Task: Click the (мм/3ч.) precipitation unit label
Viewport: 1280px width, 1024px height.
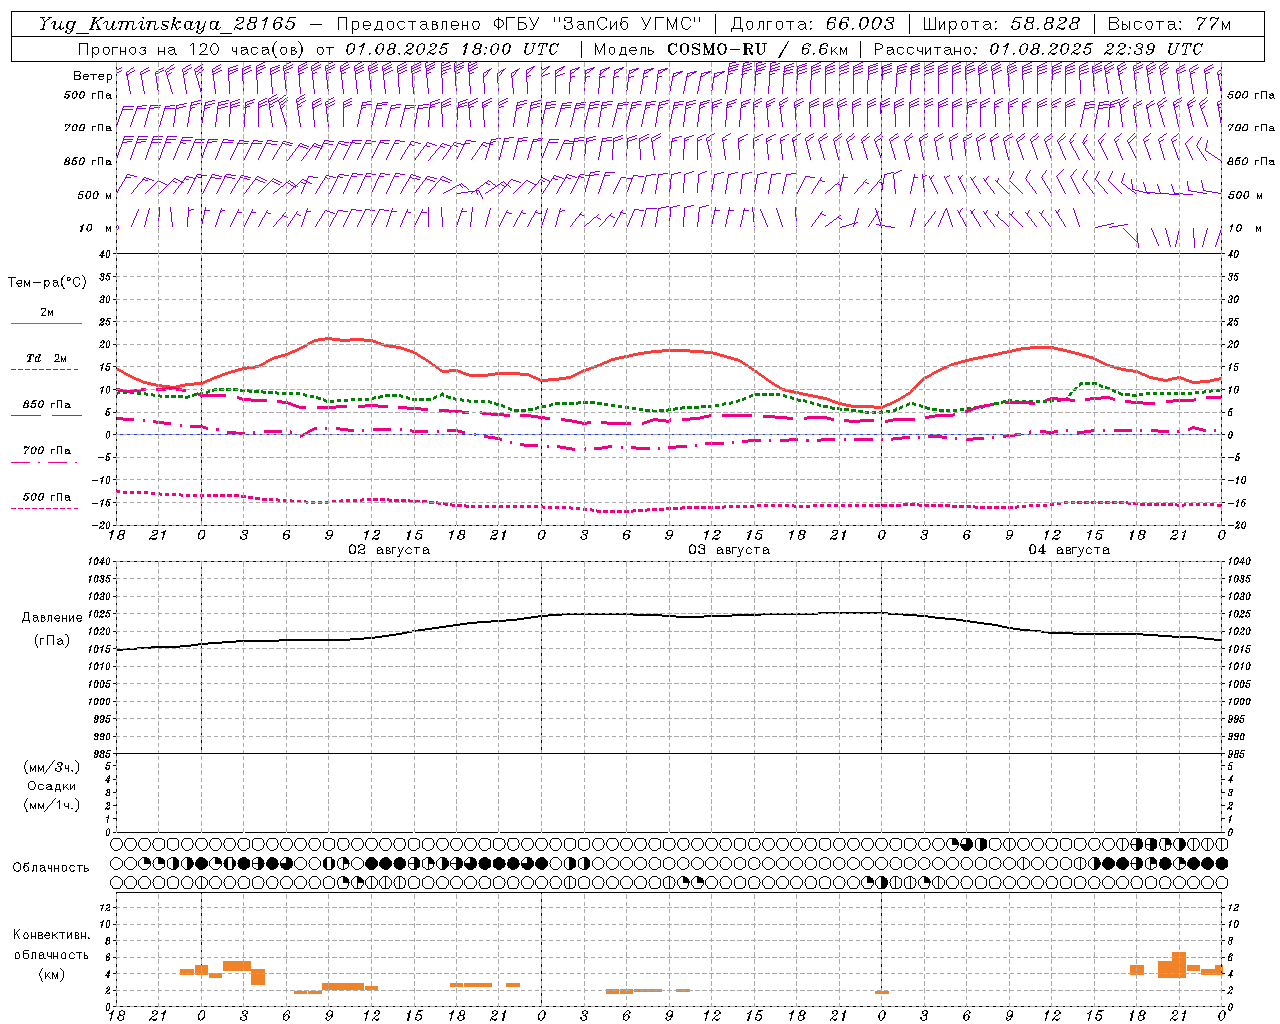Action: point(52,767)
